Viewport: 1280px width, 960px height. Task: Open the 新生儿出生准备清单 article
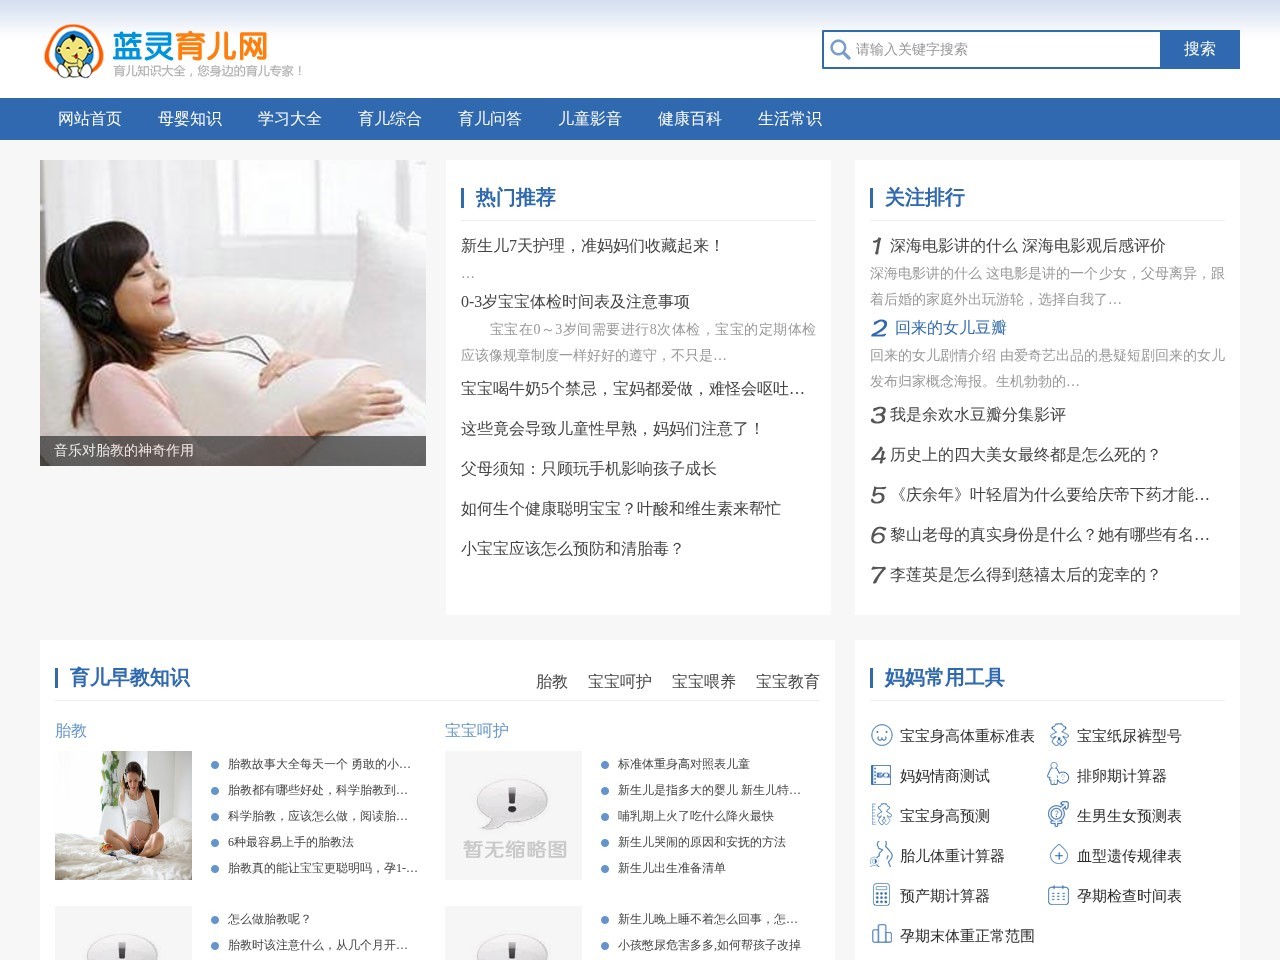click(x=672, y=868)
